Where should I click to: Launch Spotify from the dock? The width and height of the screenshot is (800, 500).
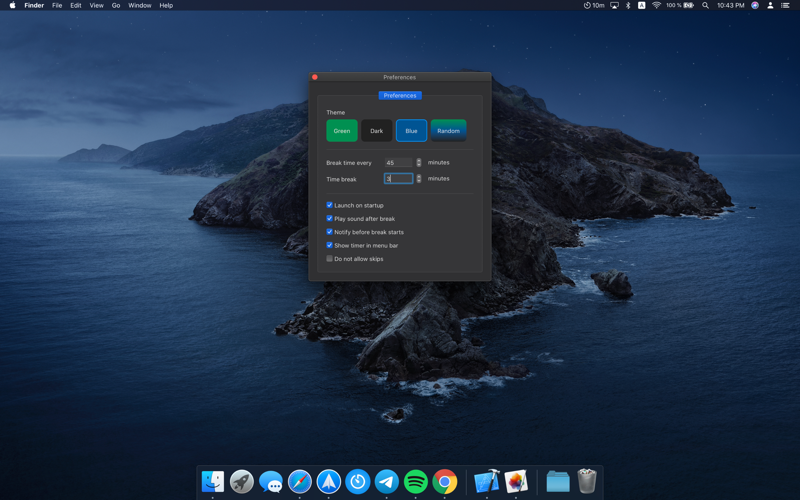(416, 481)
